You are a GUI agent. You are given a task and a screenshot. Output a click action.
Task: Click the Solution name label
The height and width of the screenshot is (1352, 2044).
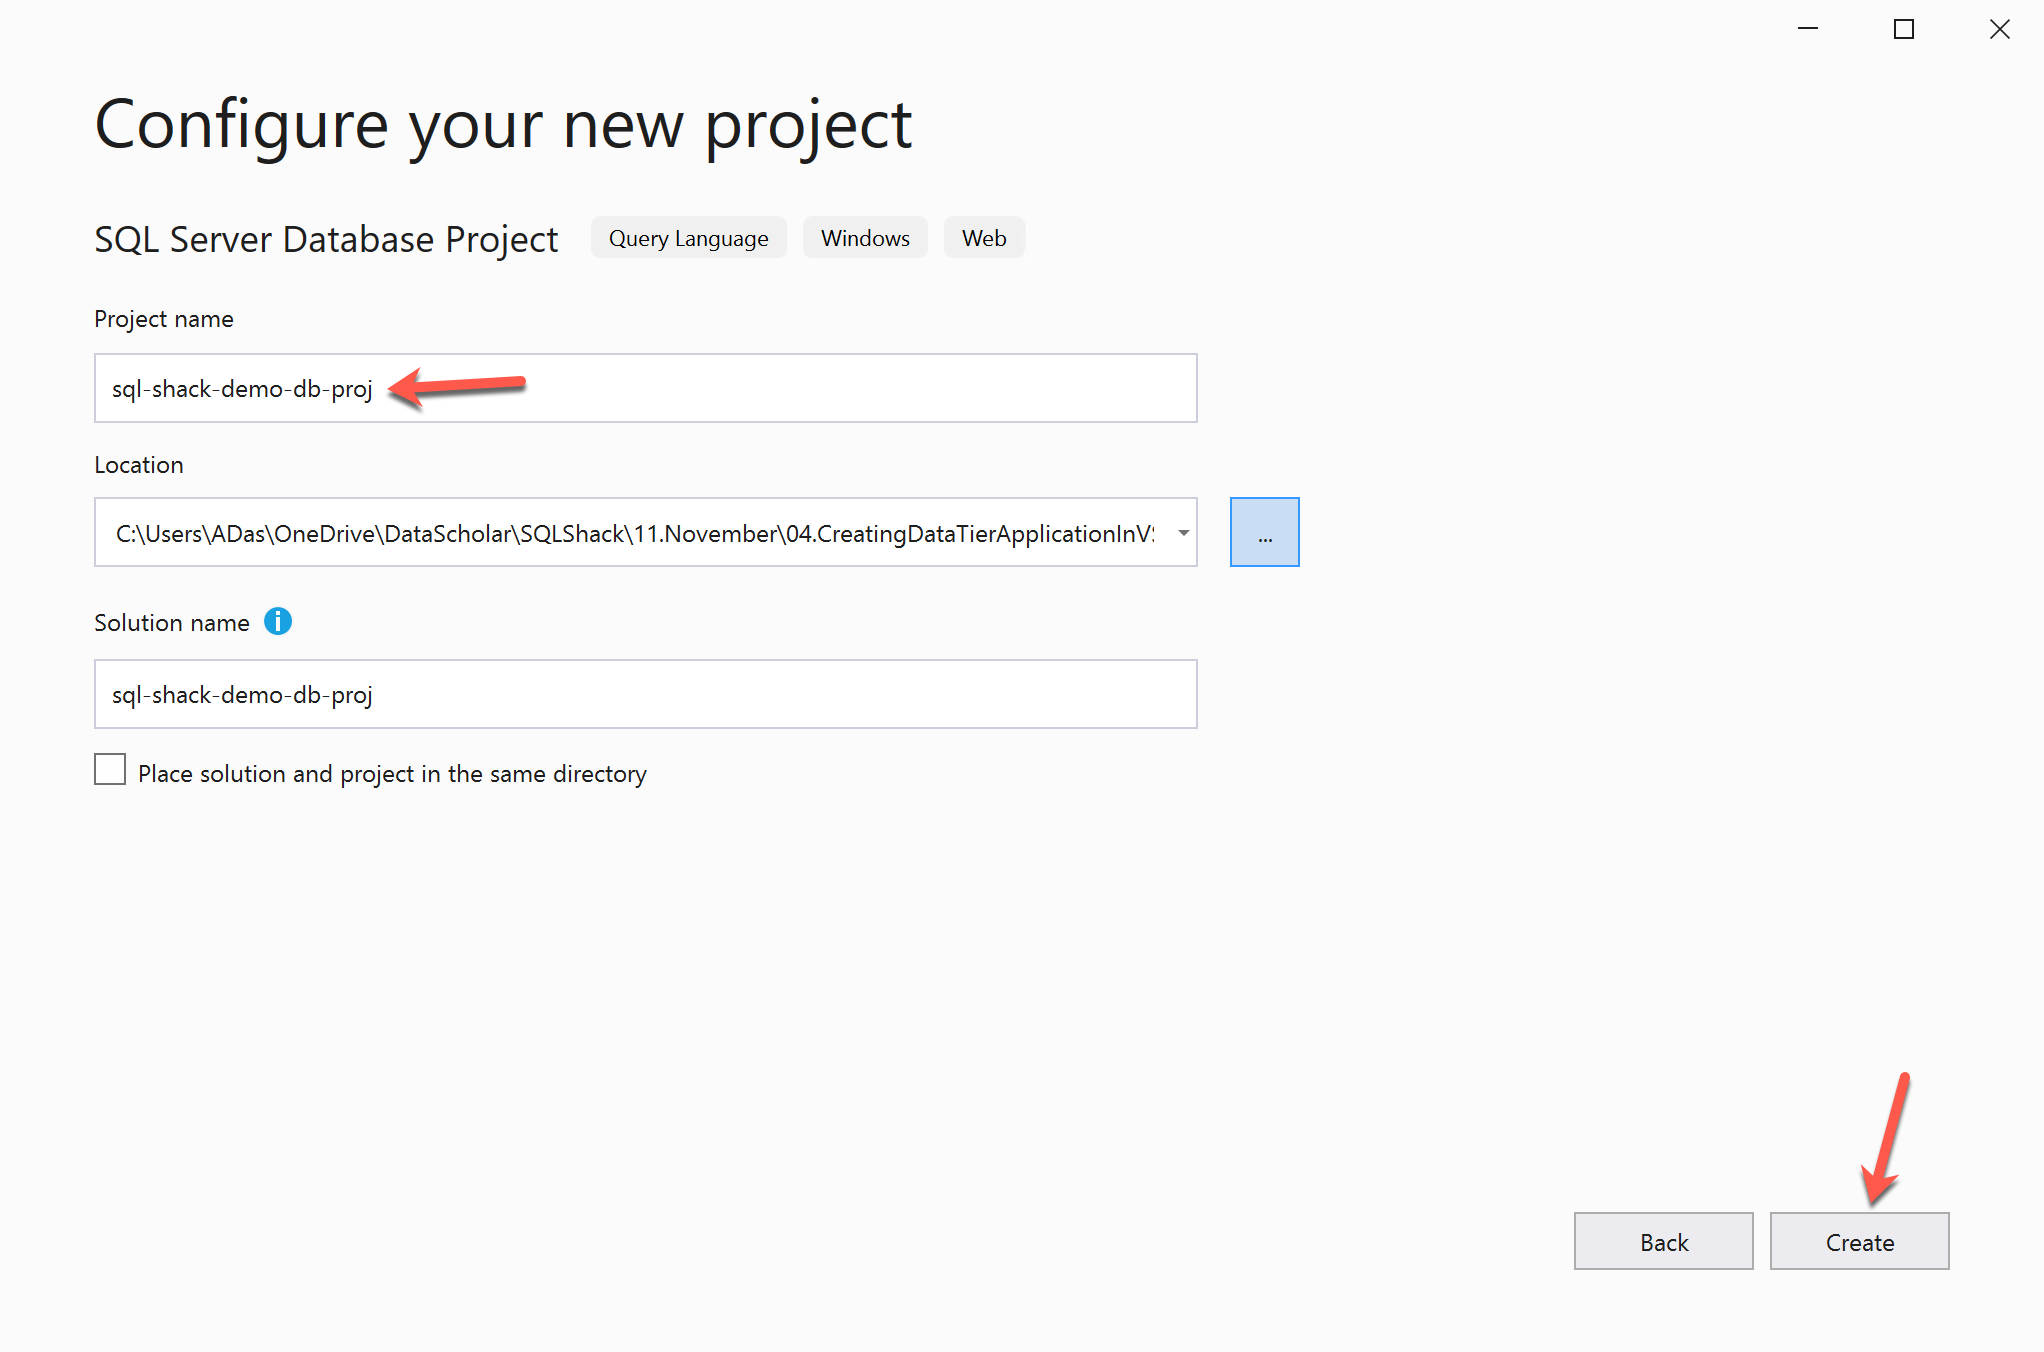(172, 623)
